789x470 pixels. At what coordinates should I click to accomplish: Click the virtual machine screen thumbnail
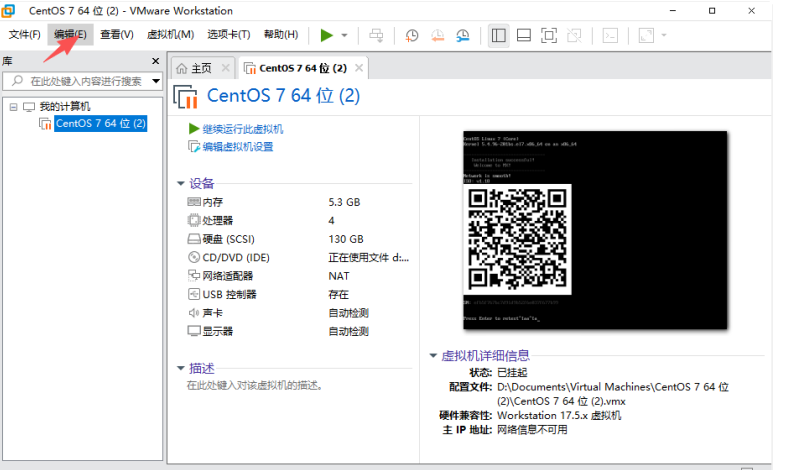pos(595,230)
